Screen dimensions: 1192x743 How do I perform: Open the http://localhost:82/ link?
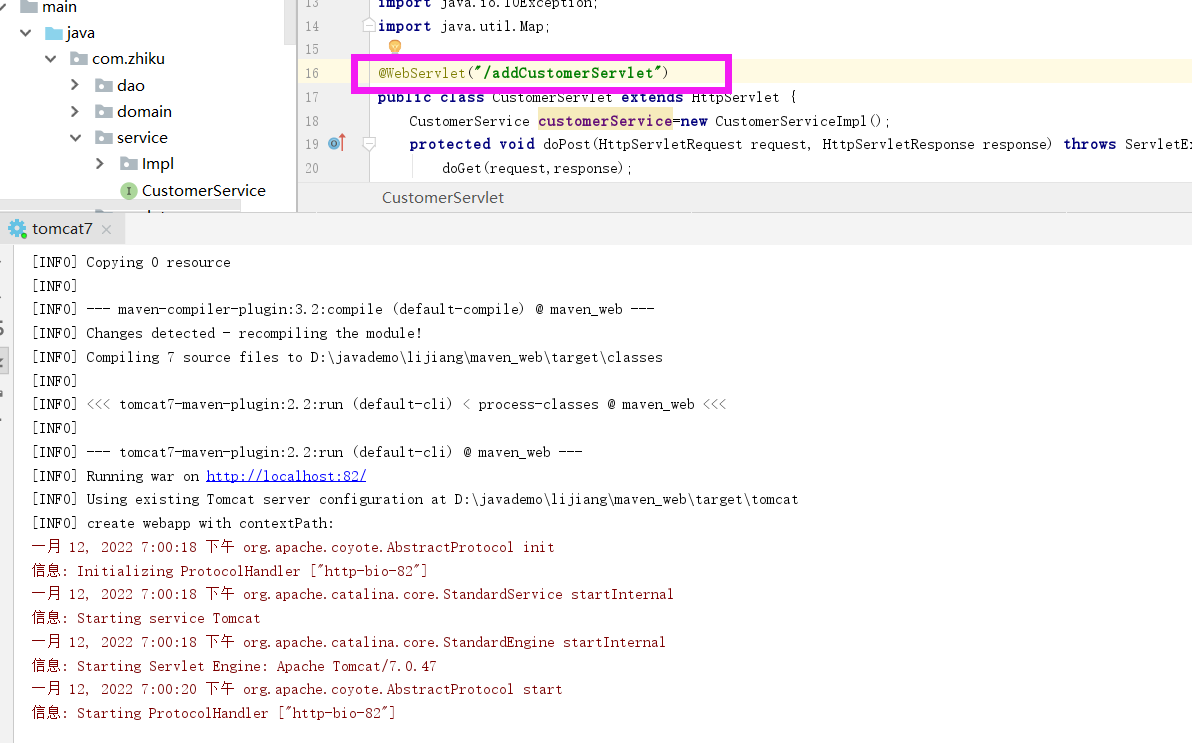[286, 476]
